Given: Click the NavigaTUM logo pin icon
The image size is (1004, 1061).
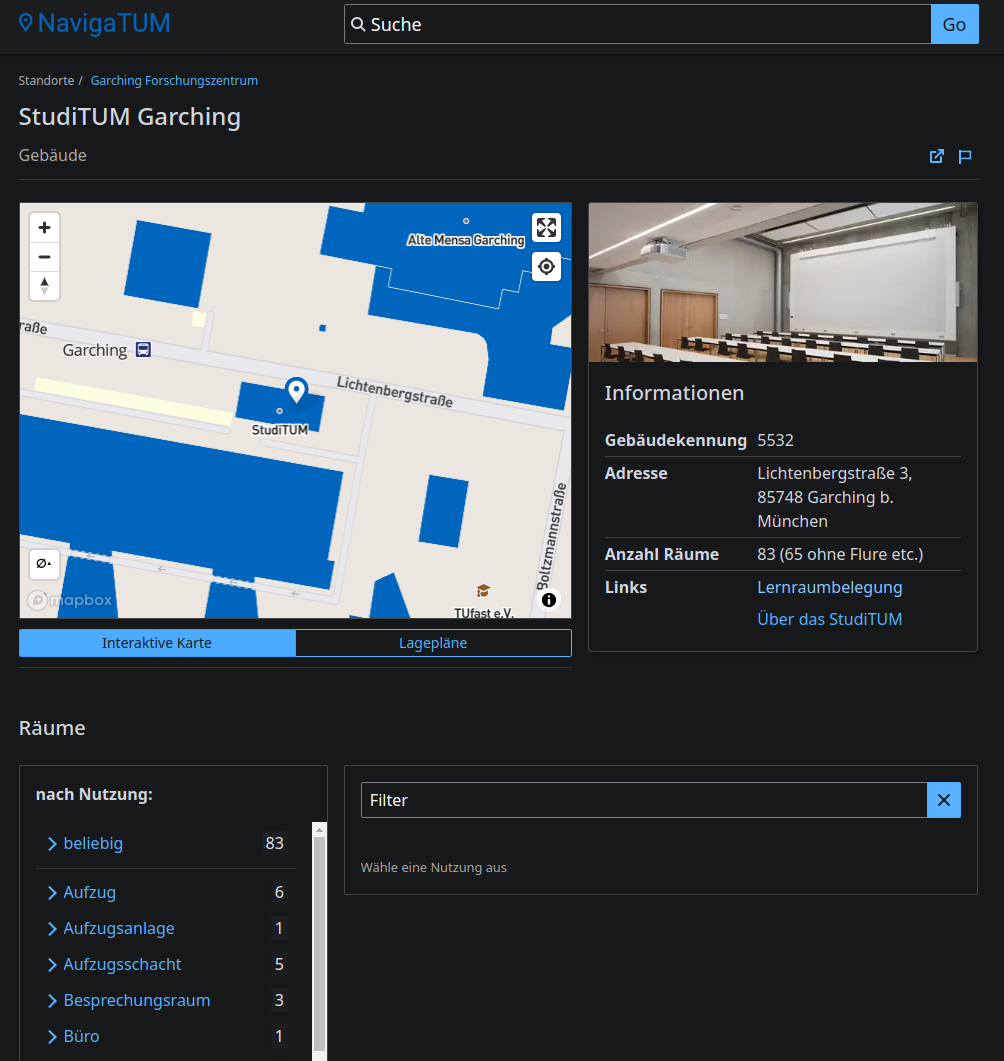Looking at the screenshot, I should pos(26,23).
